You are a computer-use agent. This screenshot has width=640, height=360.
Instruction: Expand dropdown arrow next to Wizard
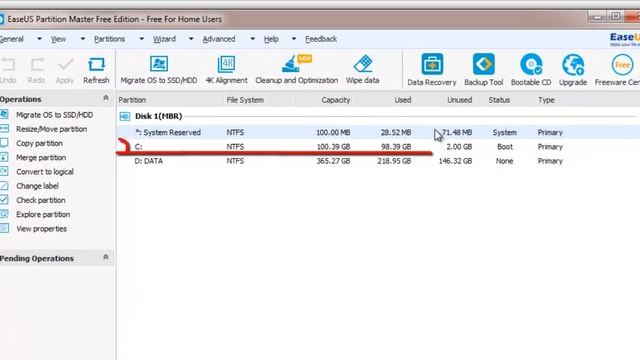point(191,39)
